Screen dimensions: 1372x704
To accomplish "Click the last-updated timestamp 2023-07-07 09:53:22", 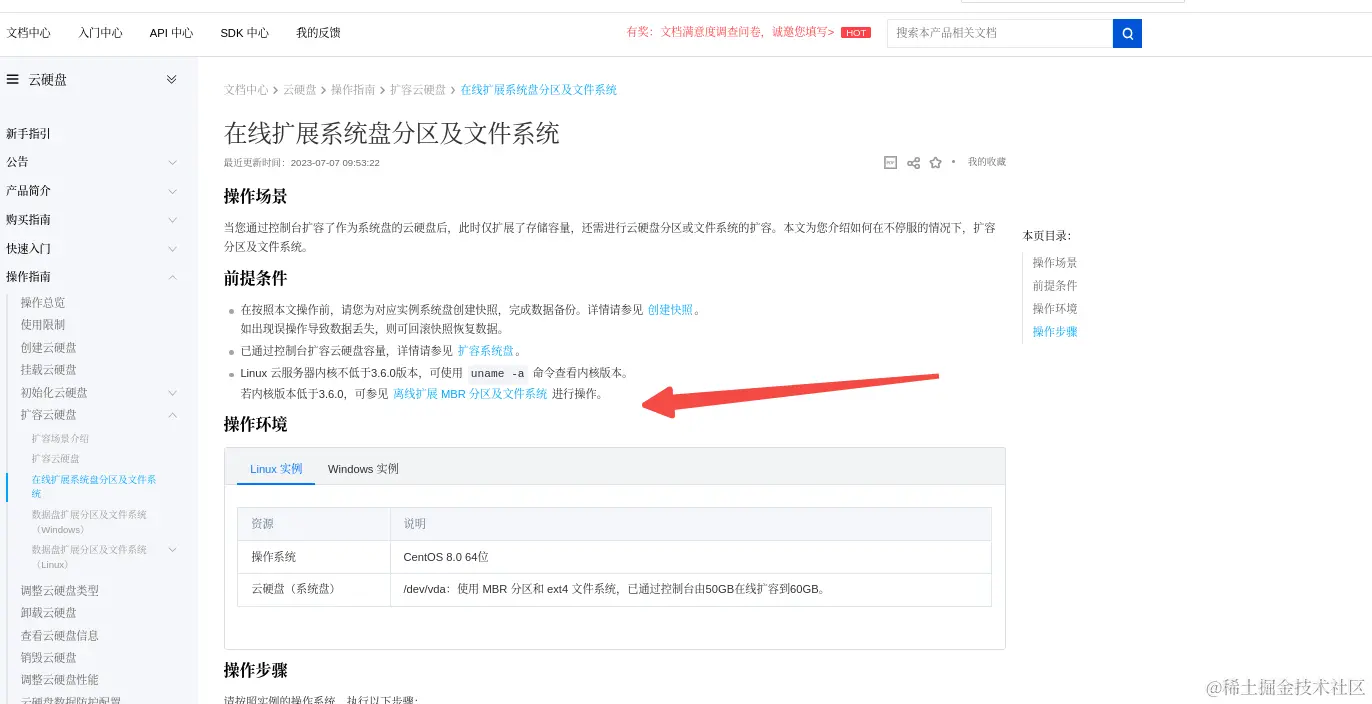I will pos(335,163).
